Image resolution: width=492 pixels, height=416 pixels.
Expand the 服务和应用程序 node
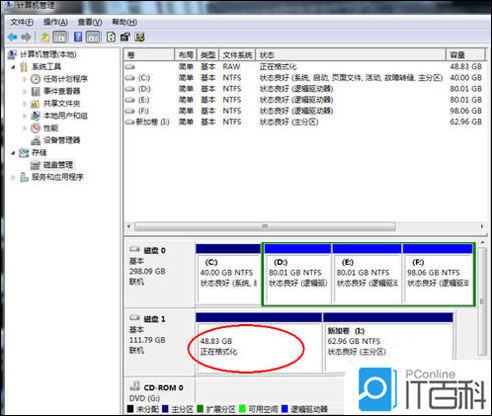coord(13,177)
